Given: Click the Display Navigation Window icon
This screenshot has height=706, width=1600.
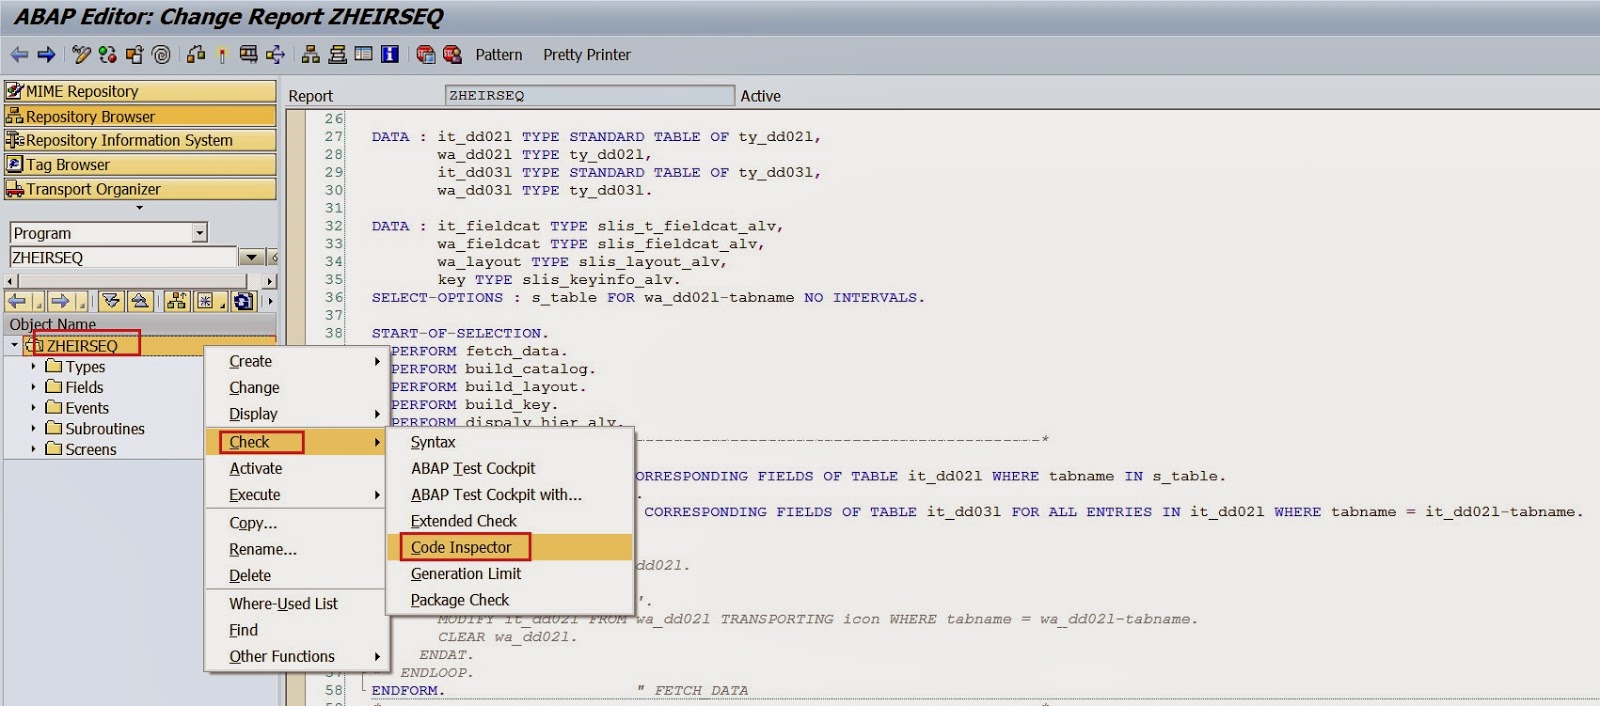Looking at the screenshot, I should (x=338, y=55).
